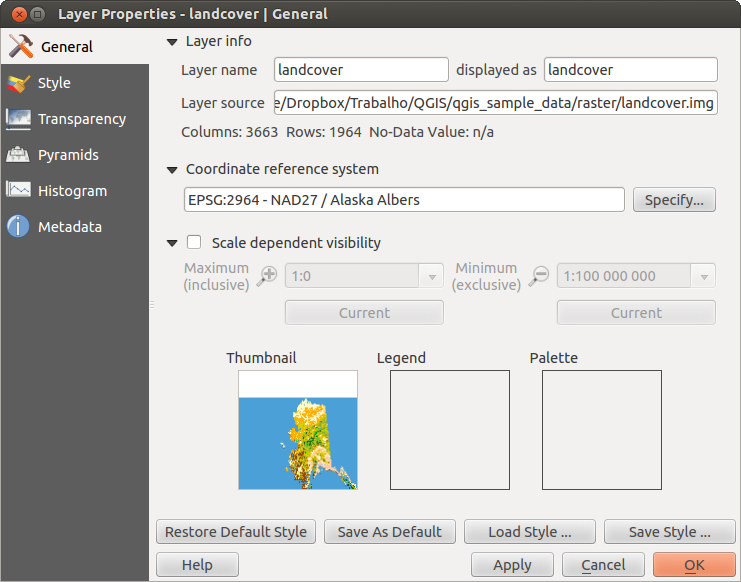Click the Style paintbrush icon

point(18,83)
